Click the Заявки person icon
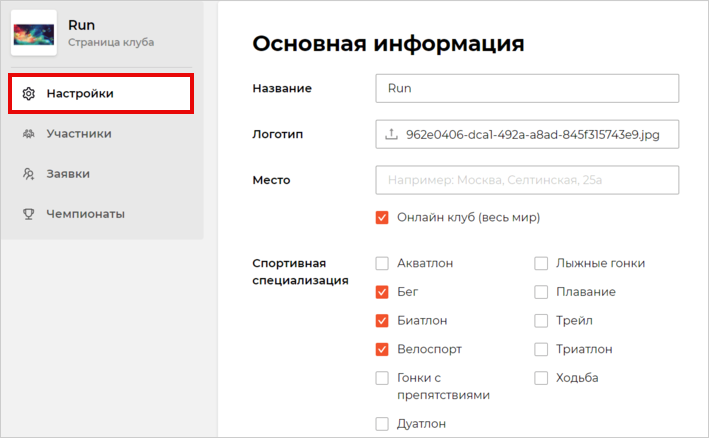This screenshot has height=438, width=709. [28, 174]
